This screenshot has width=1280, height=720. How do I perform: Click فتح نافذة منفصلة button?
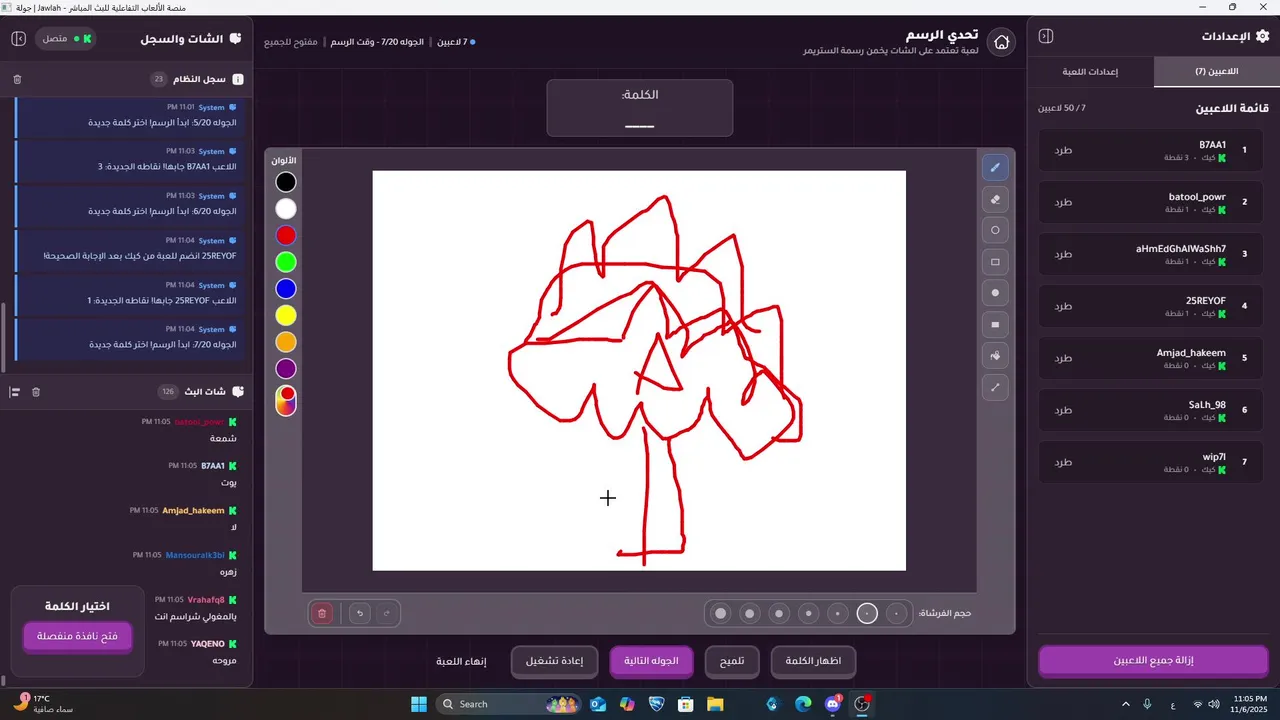pos(77,637)
